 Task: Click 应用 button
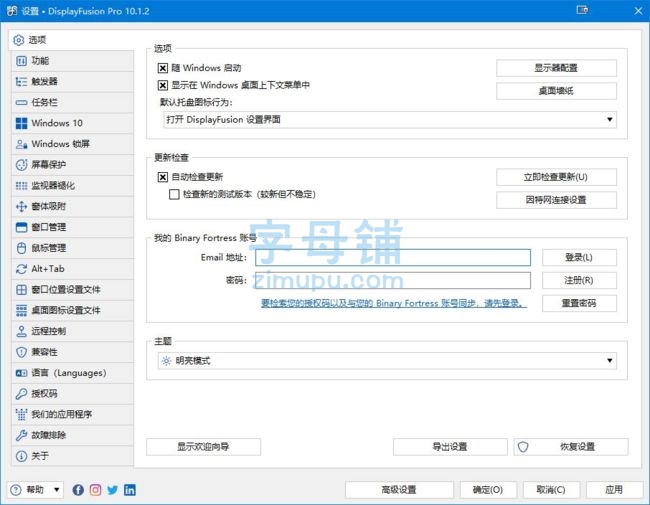click(614, 490)
